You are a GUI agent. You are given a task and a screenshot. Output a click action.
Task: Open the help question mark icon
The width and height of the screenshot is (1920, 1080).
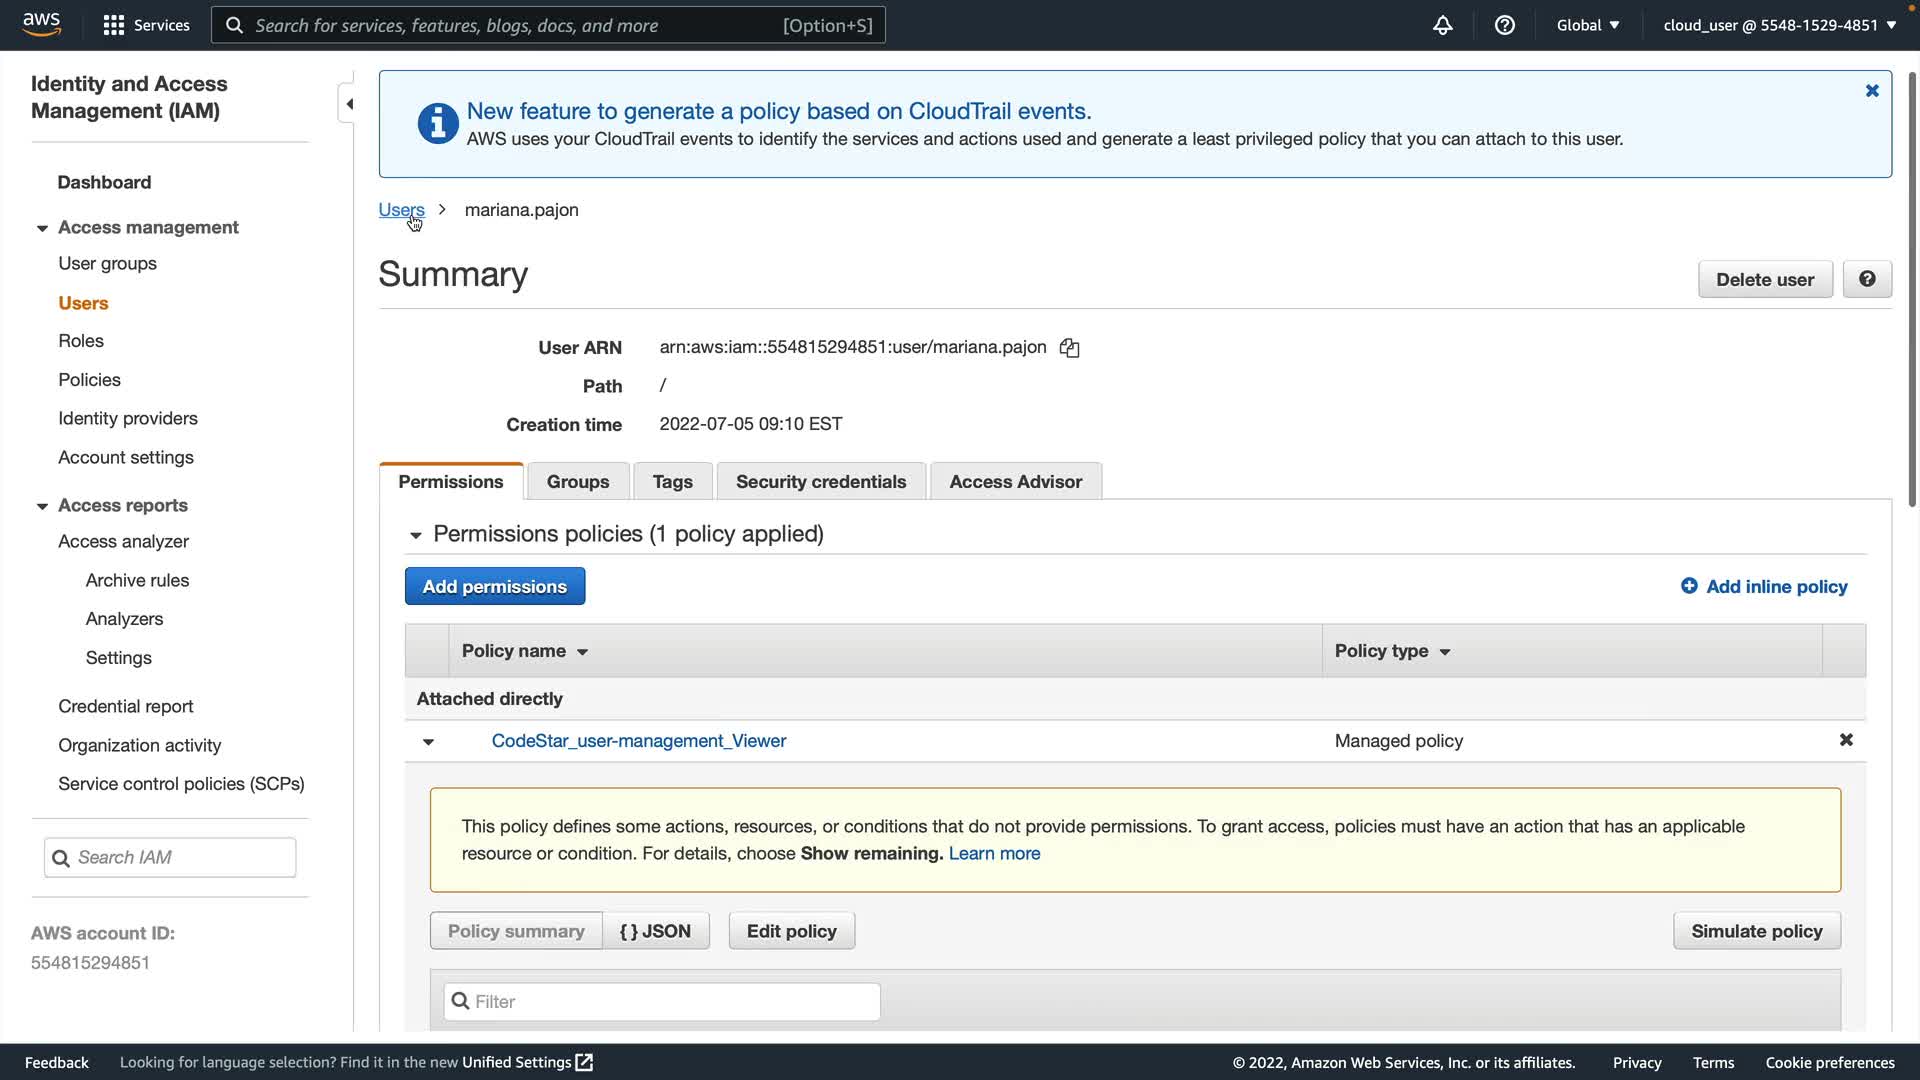(x=1504, y=25)
